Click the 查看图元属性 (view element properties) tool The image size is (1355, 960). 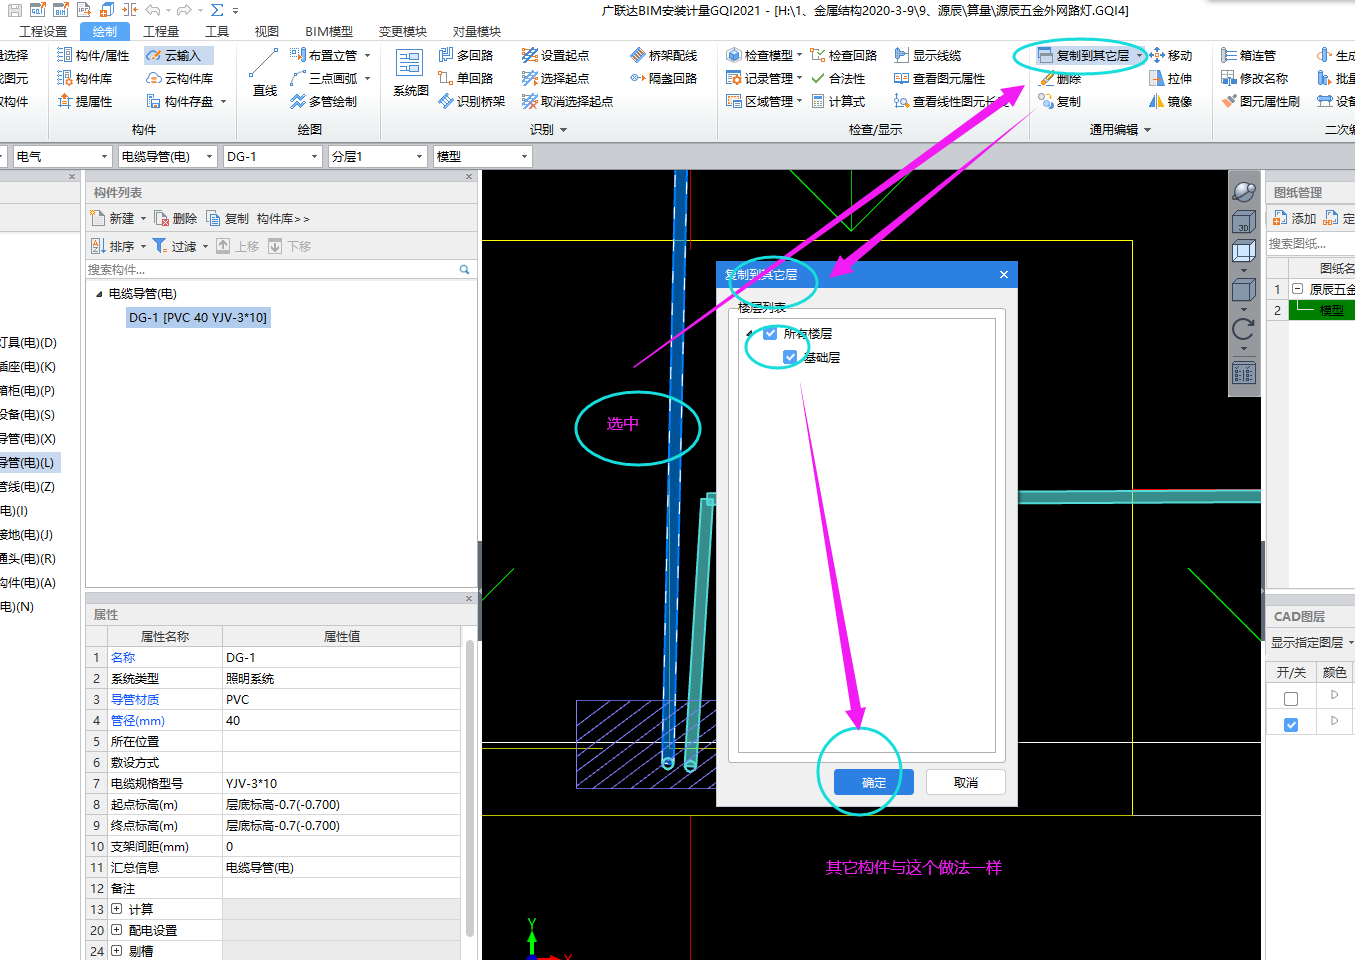click(940, 78)
